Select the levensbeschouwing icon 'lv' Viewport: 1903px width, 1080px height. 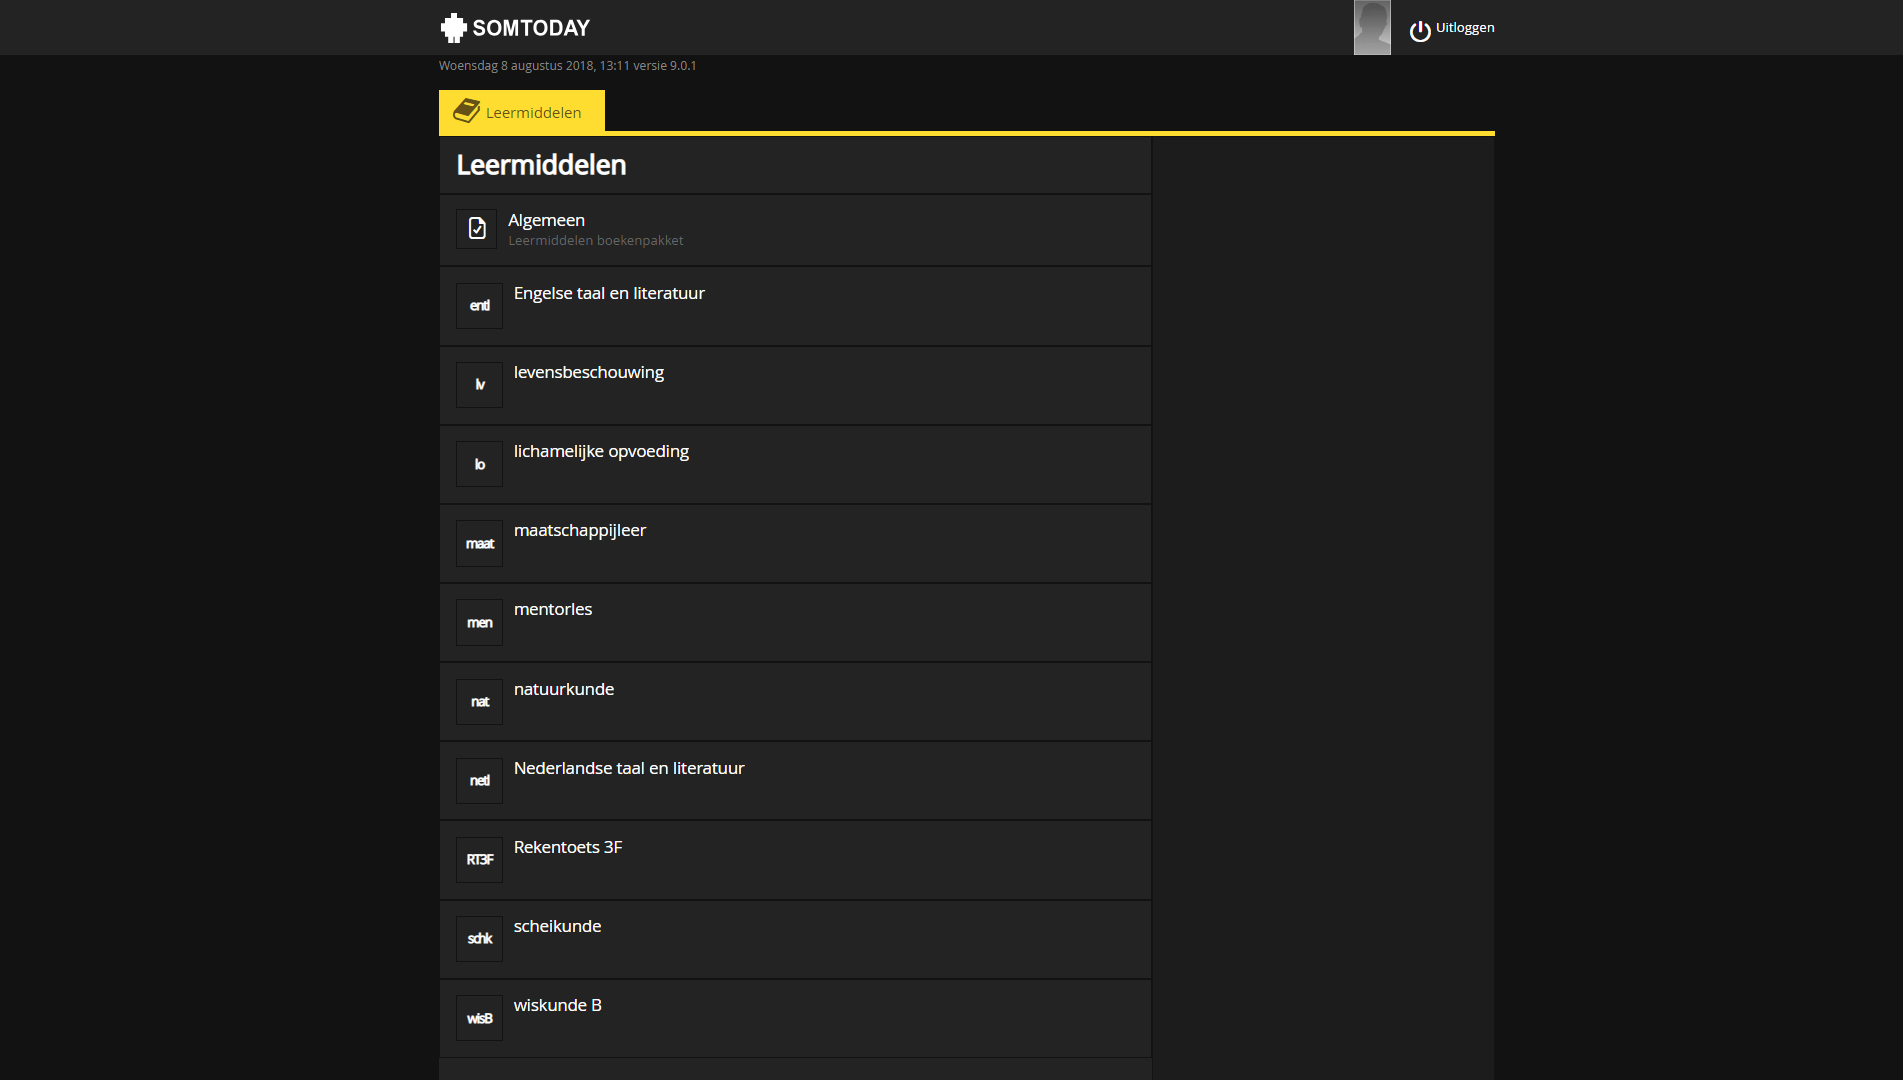479,385
